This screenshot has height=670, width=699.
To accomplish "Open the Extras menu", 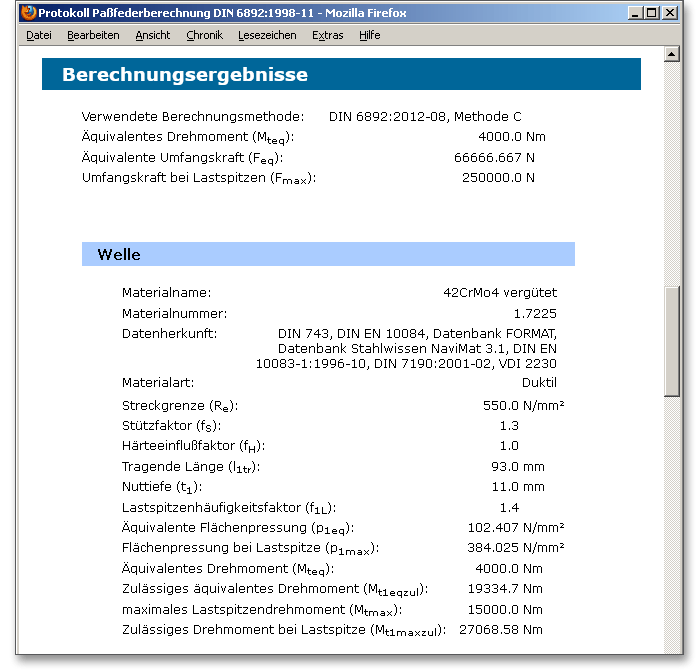I will 327,35.
